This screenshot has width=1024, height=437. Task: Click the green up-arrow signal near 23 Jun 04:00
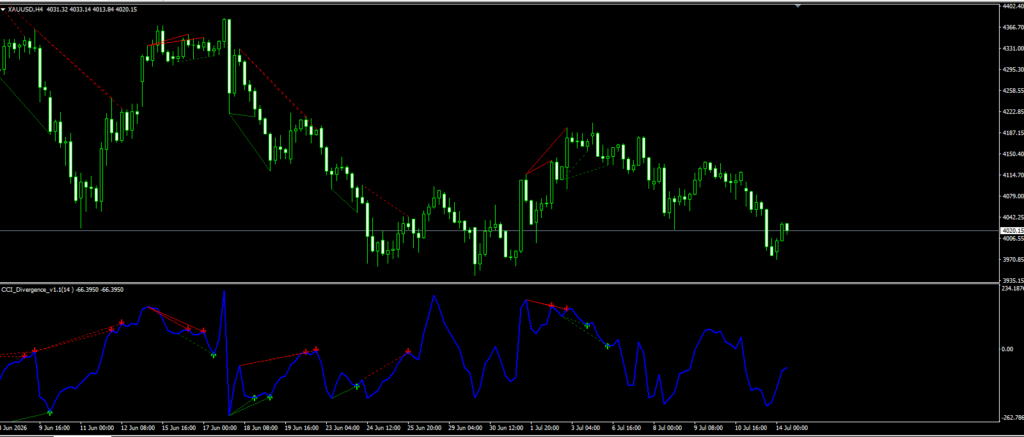click(x=357, y=387)
